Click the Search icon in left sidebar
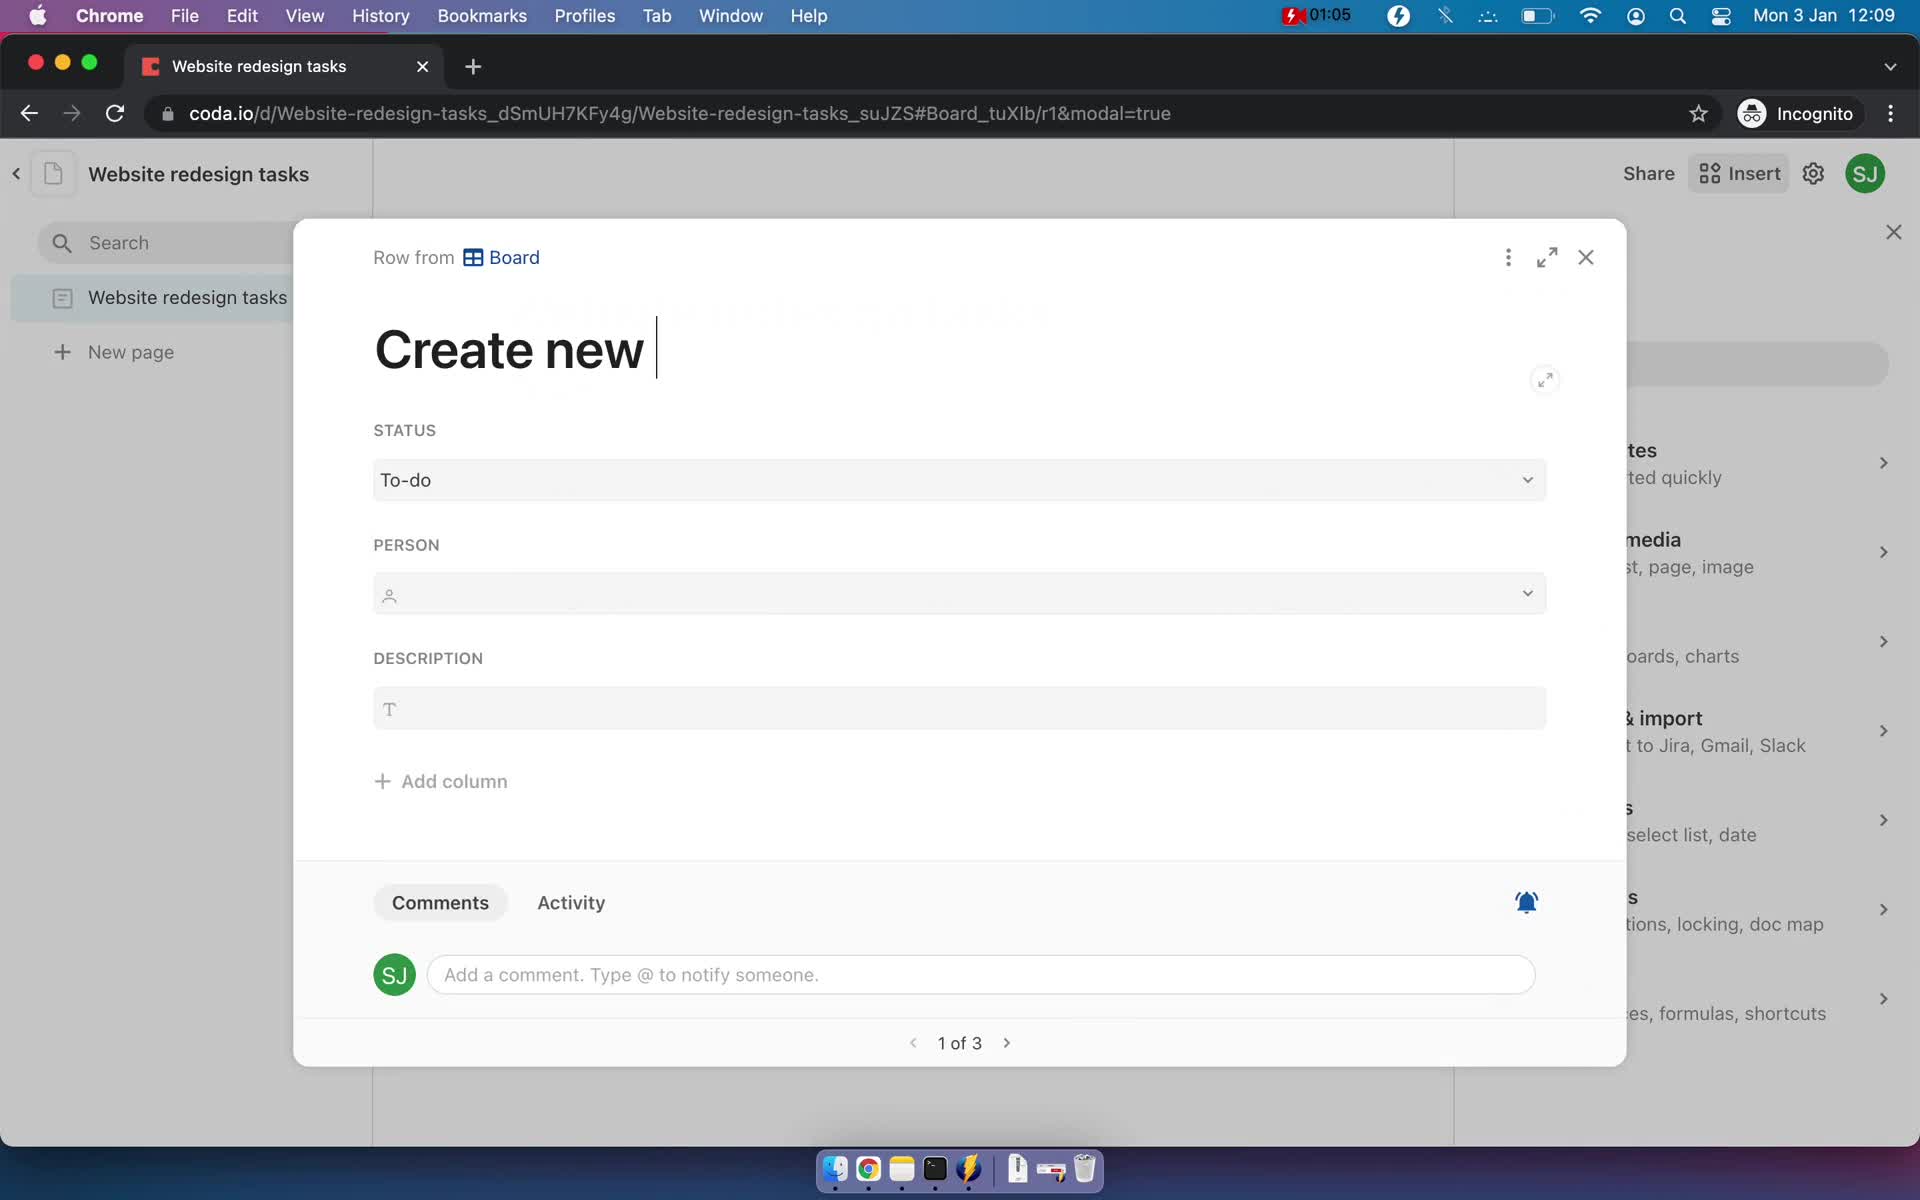This screenshot has width=1920, height=1200. click(61, 242)
